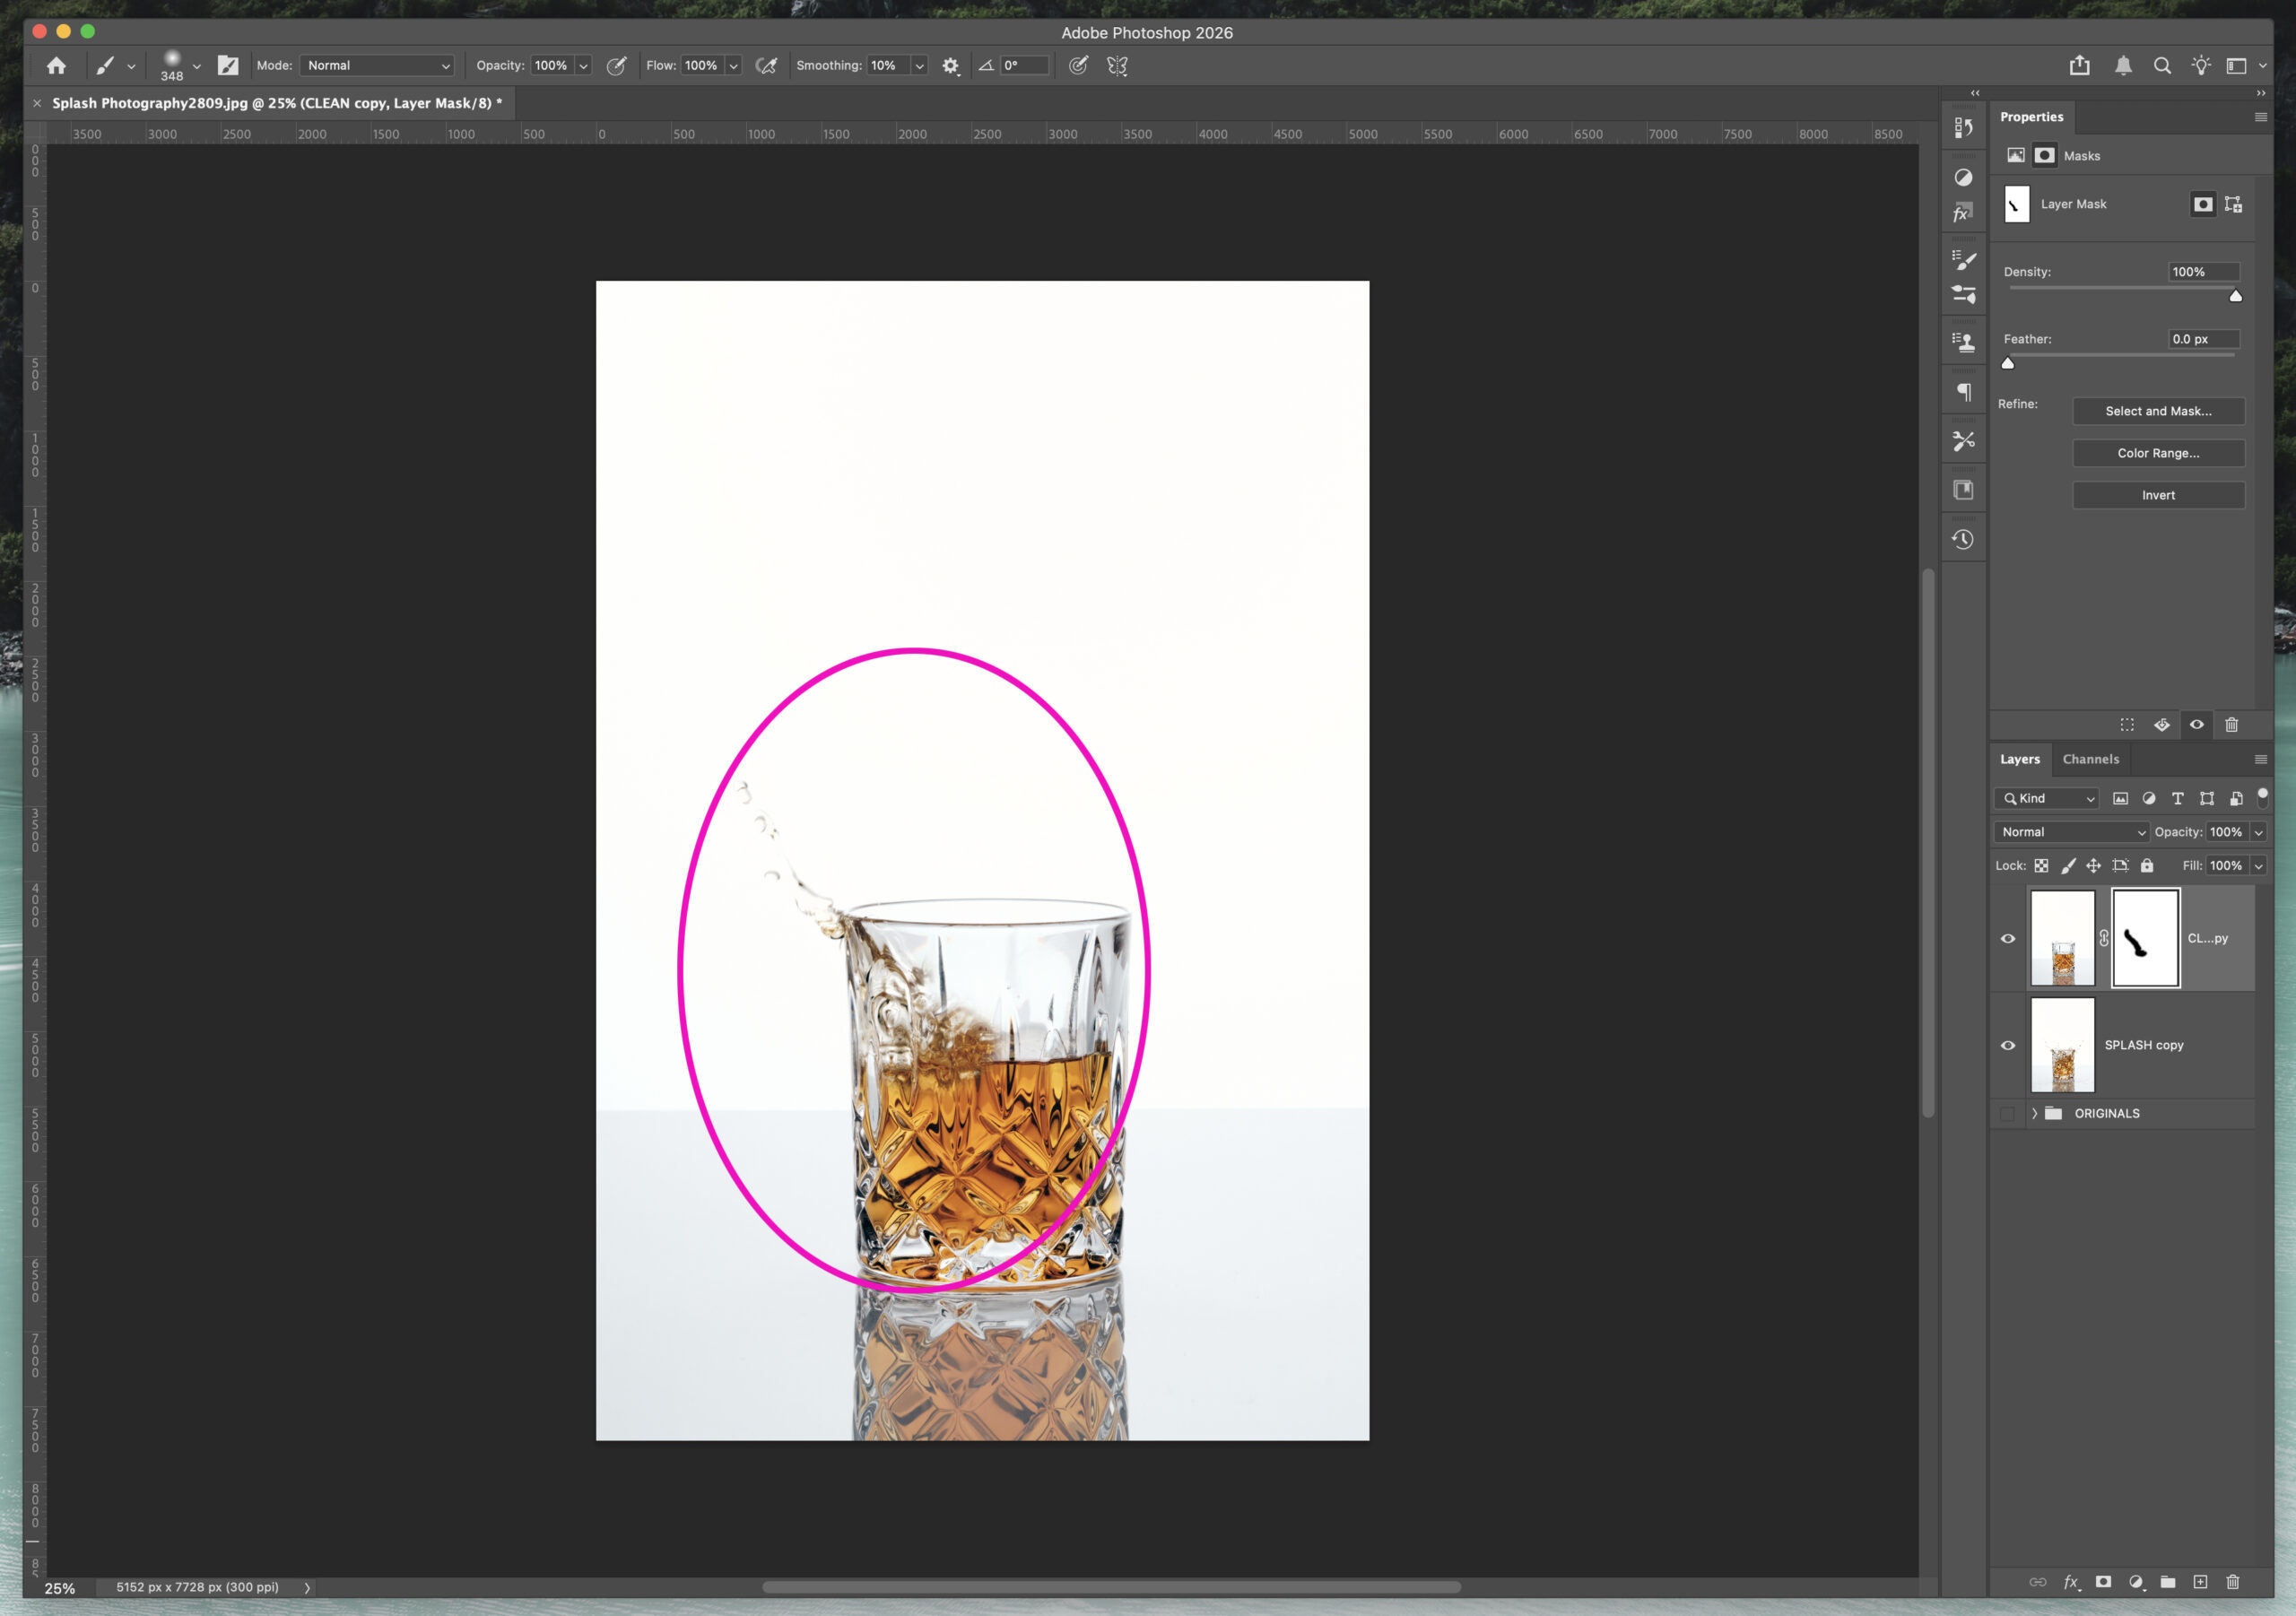The width and height of the screenshot is (2296, 1616).
Task: Open the History panel icon
Action: [x=1963, y=538]
